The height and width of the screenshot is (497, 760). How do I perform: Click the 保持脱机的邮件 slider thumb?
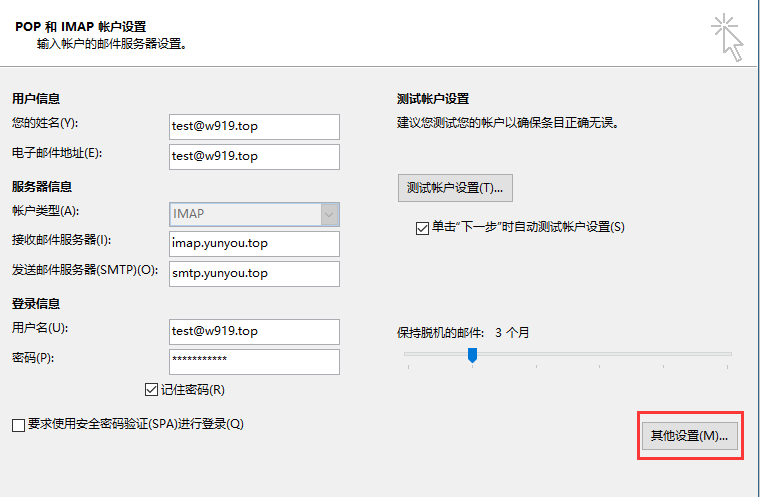[472, 355]
